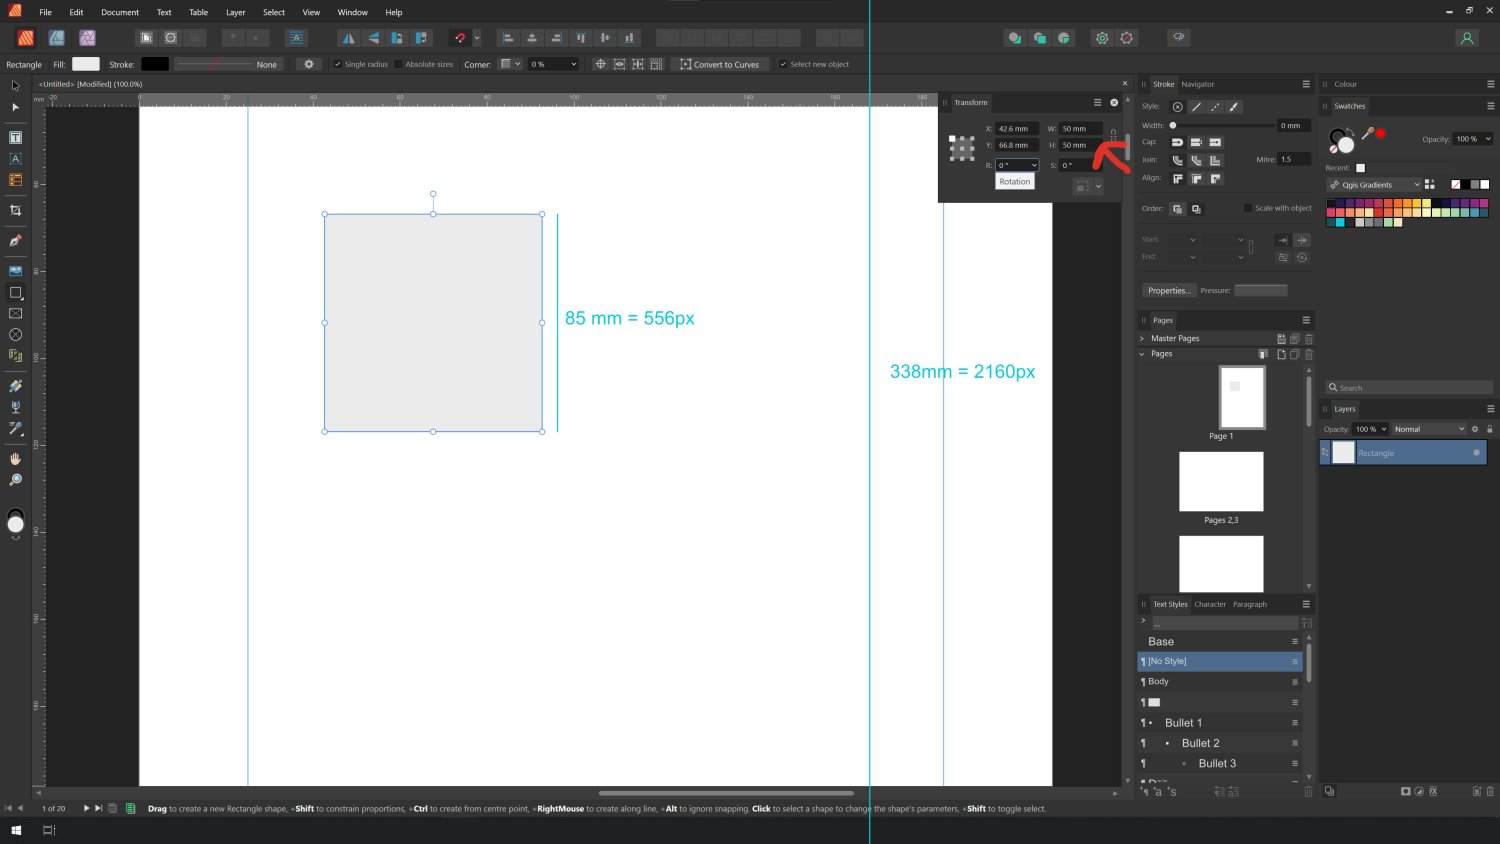Image resolution: width=1500 pixels, height=844 pixels.
Task: Switch to the Navigator tab
Action: coord(1197,84)
